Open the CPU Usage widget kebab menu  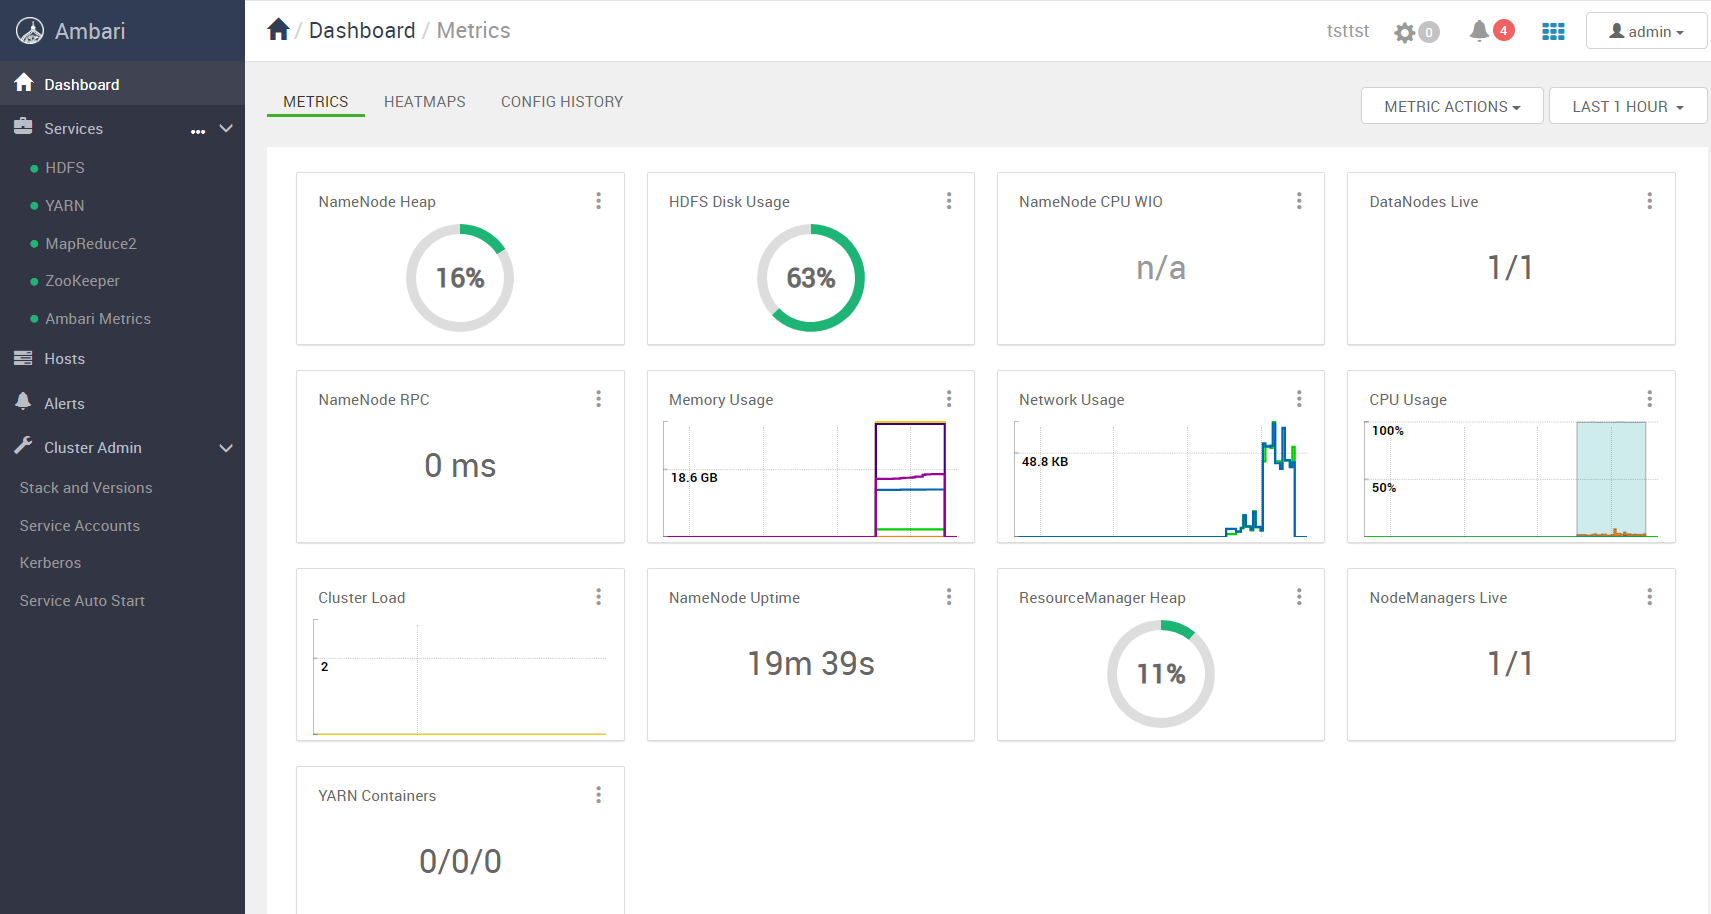click(x=1650, y=399)
